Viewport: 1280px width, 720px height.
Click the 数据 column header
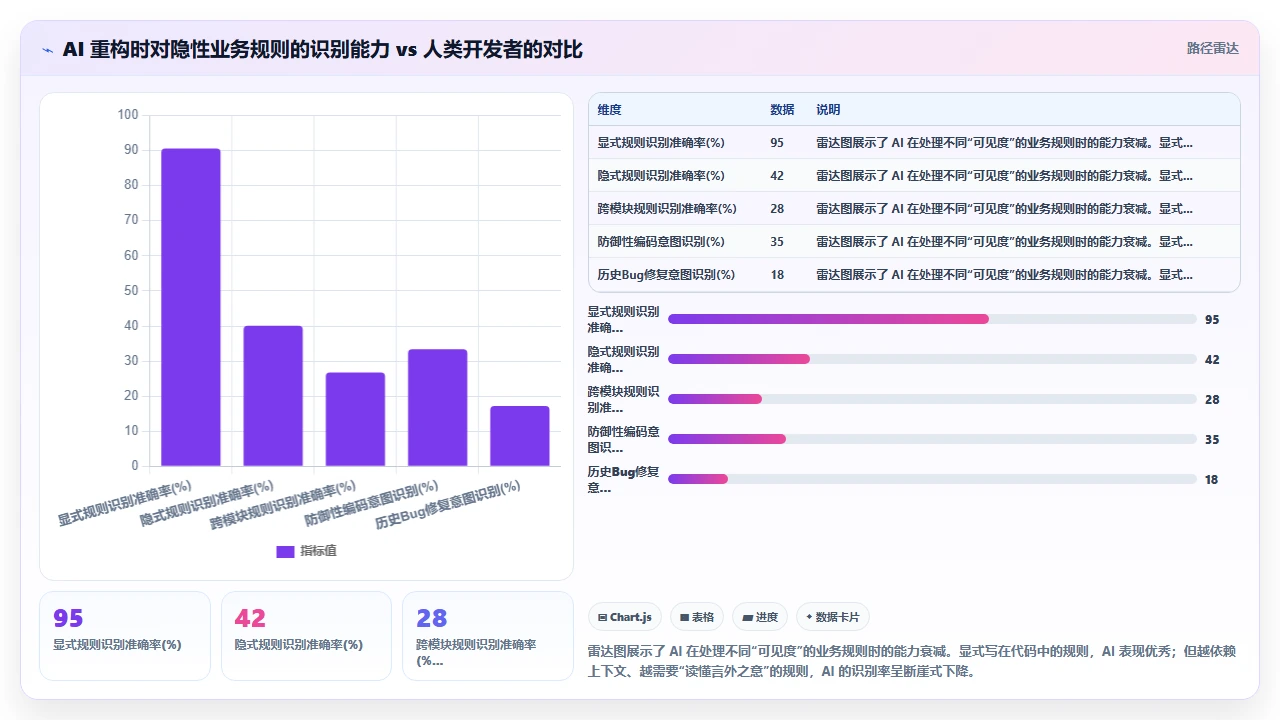point(782,110)
